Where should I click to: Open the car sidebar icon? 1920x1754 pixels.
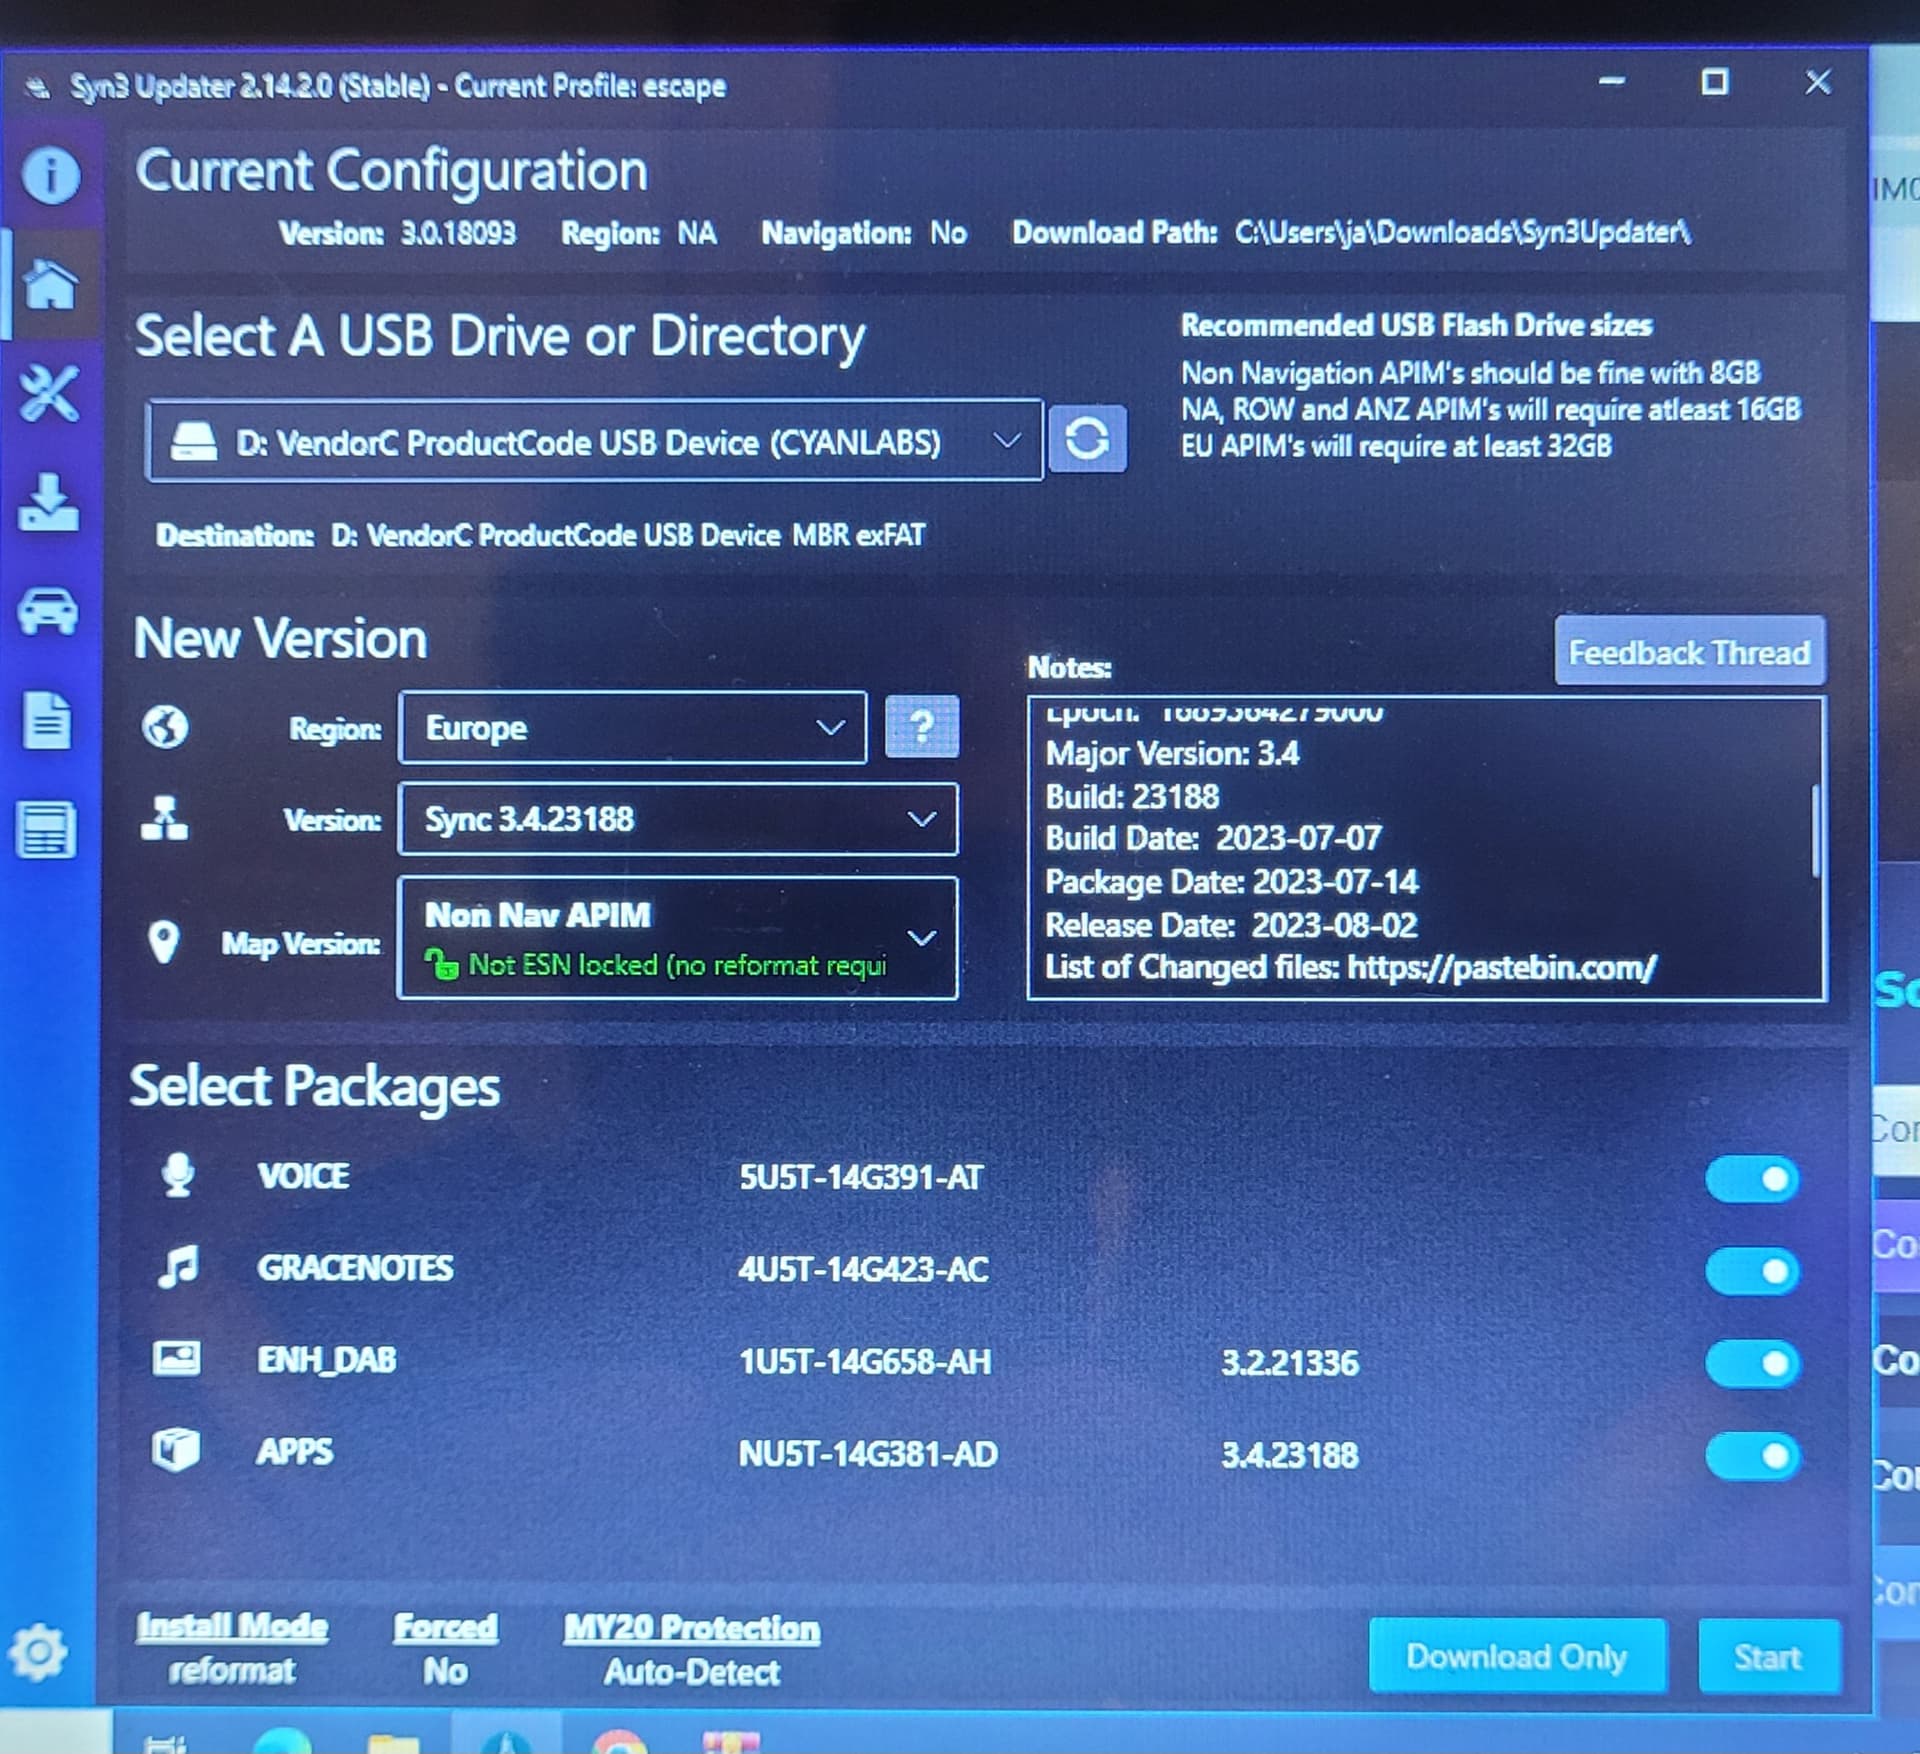[48, 610]
